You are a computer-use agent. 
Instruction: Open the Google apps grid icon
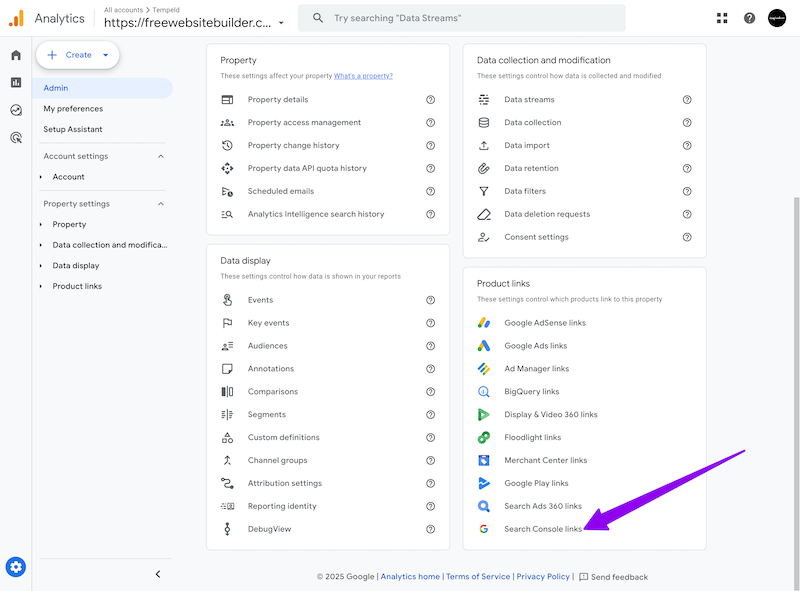tap(722, 18)
